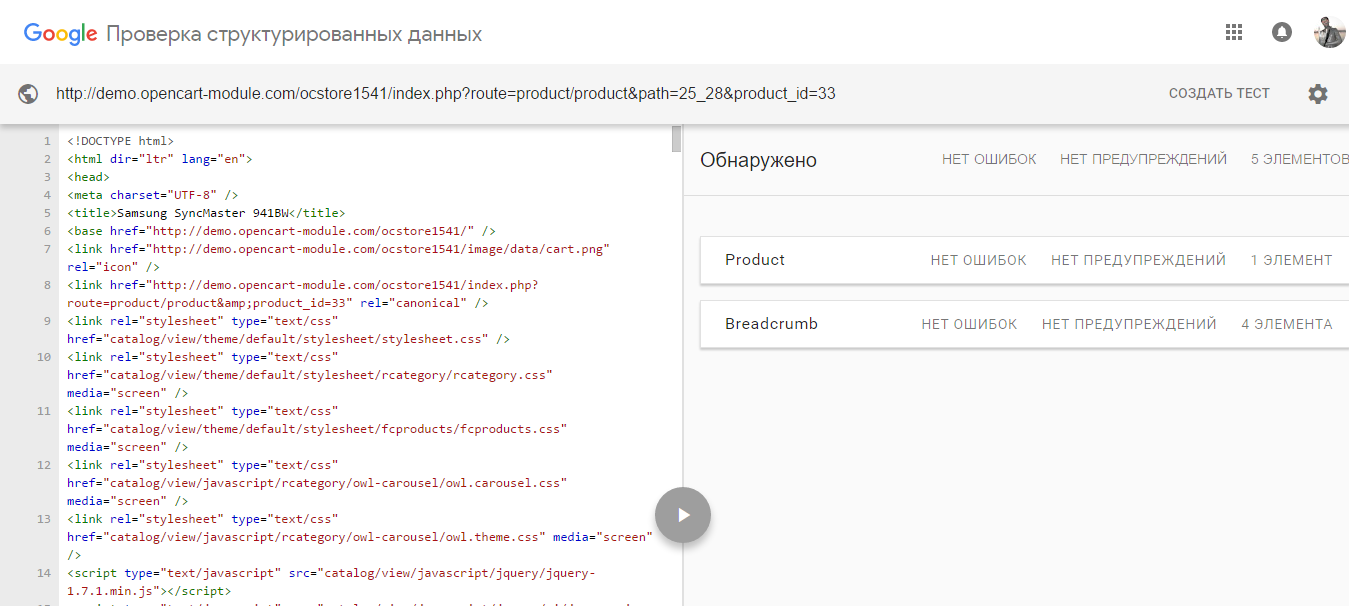Click line number 10 in gutter
Screen dimensions: 1349x606
(x=44, y=357)
